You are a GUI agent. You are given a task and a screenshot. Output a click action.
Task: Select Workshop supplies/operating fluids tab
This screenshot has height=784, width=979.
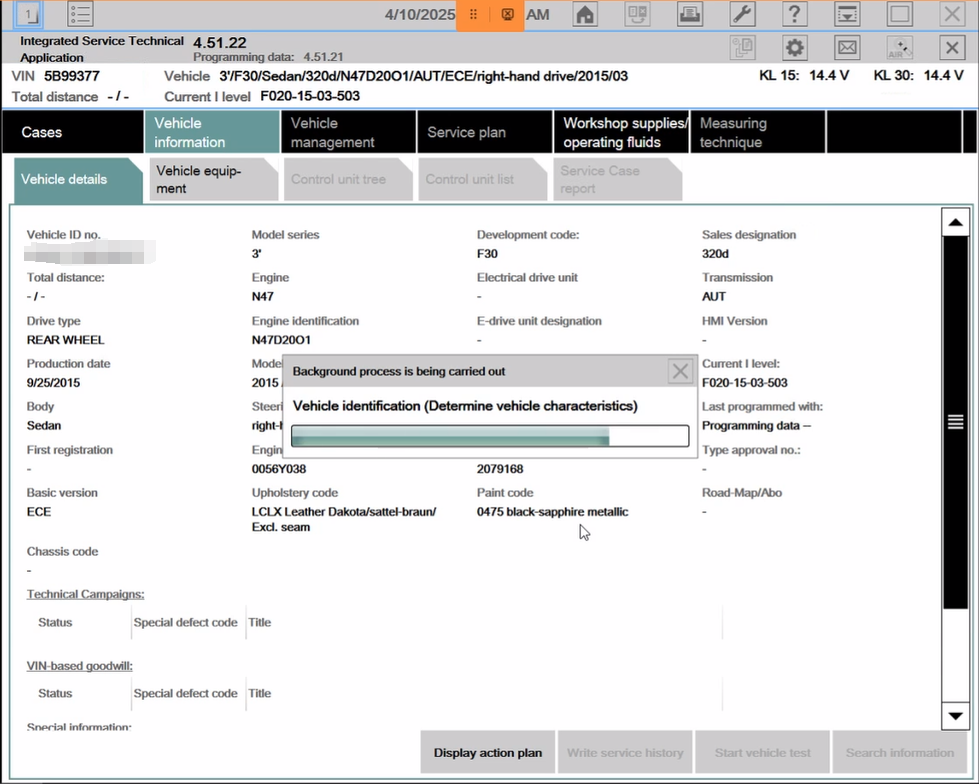[x=625, y=132]
